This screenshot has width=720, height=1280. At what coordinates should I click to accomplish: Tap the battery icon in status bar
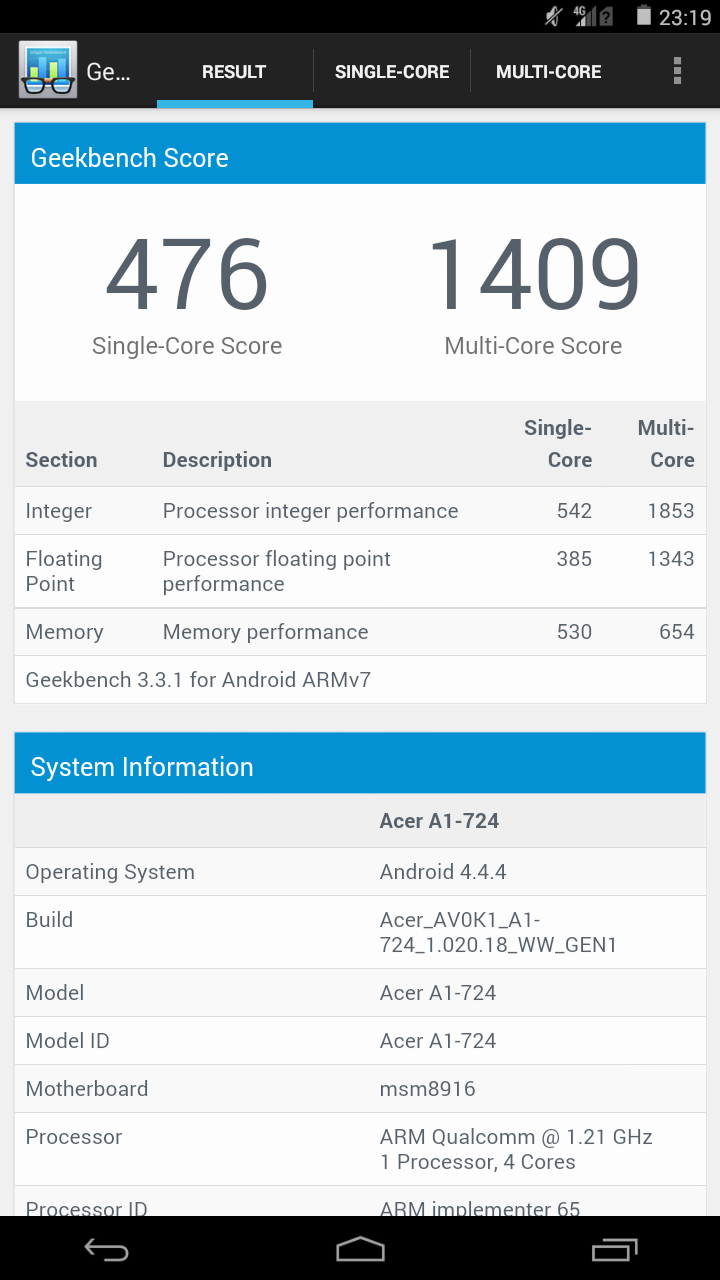pos(644,16)
